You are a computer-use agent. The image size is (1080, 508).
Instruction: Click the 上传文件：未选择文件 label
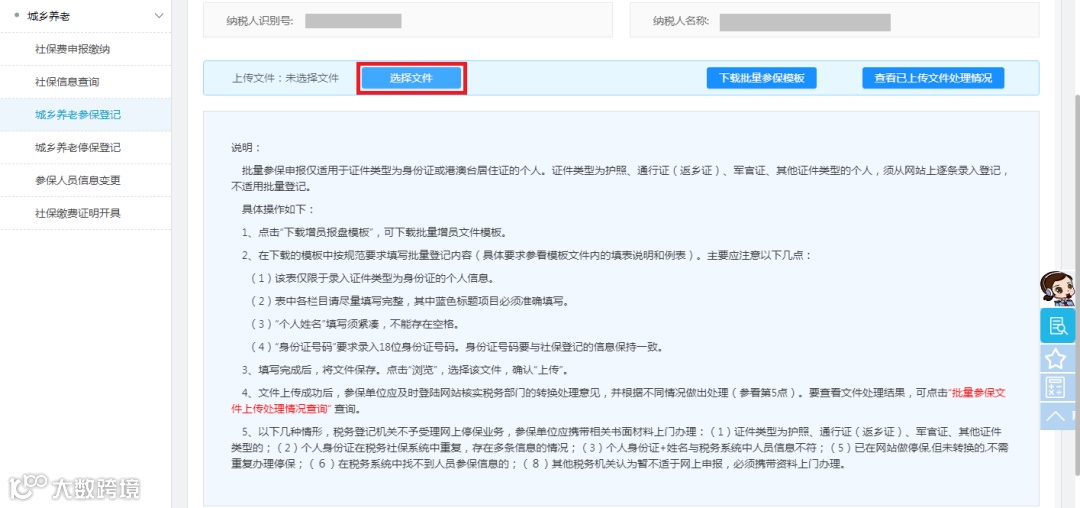click(285, 78)
